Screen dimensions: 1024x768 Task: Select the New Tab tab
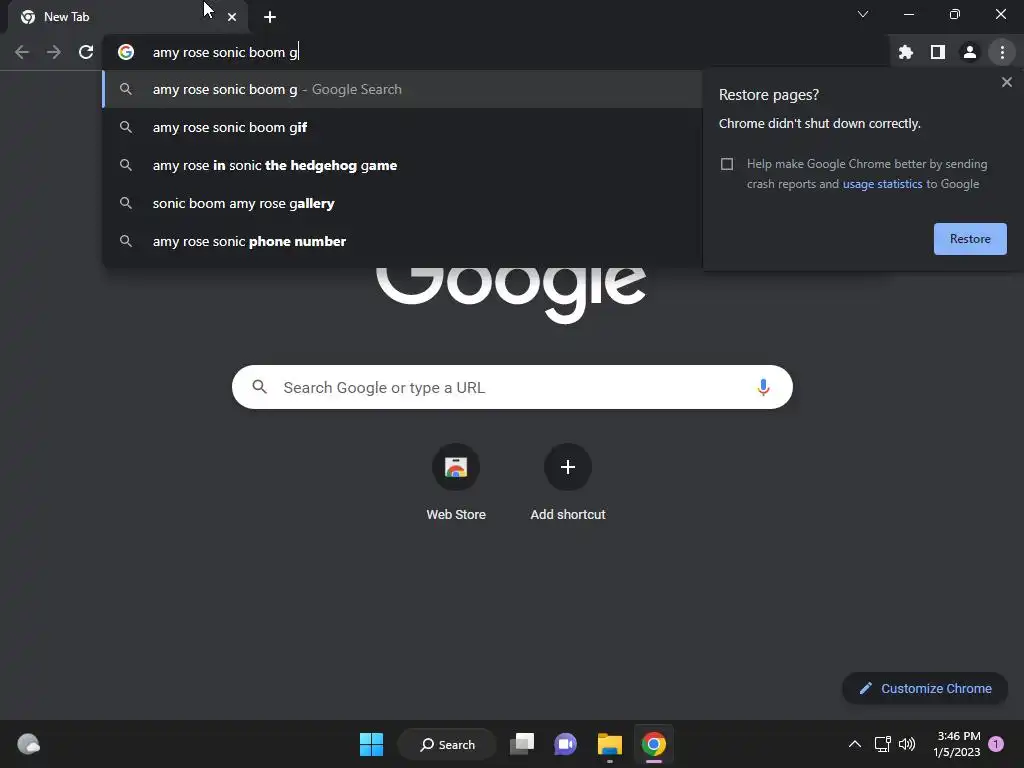point(127,17)
